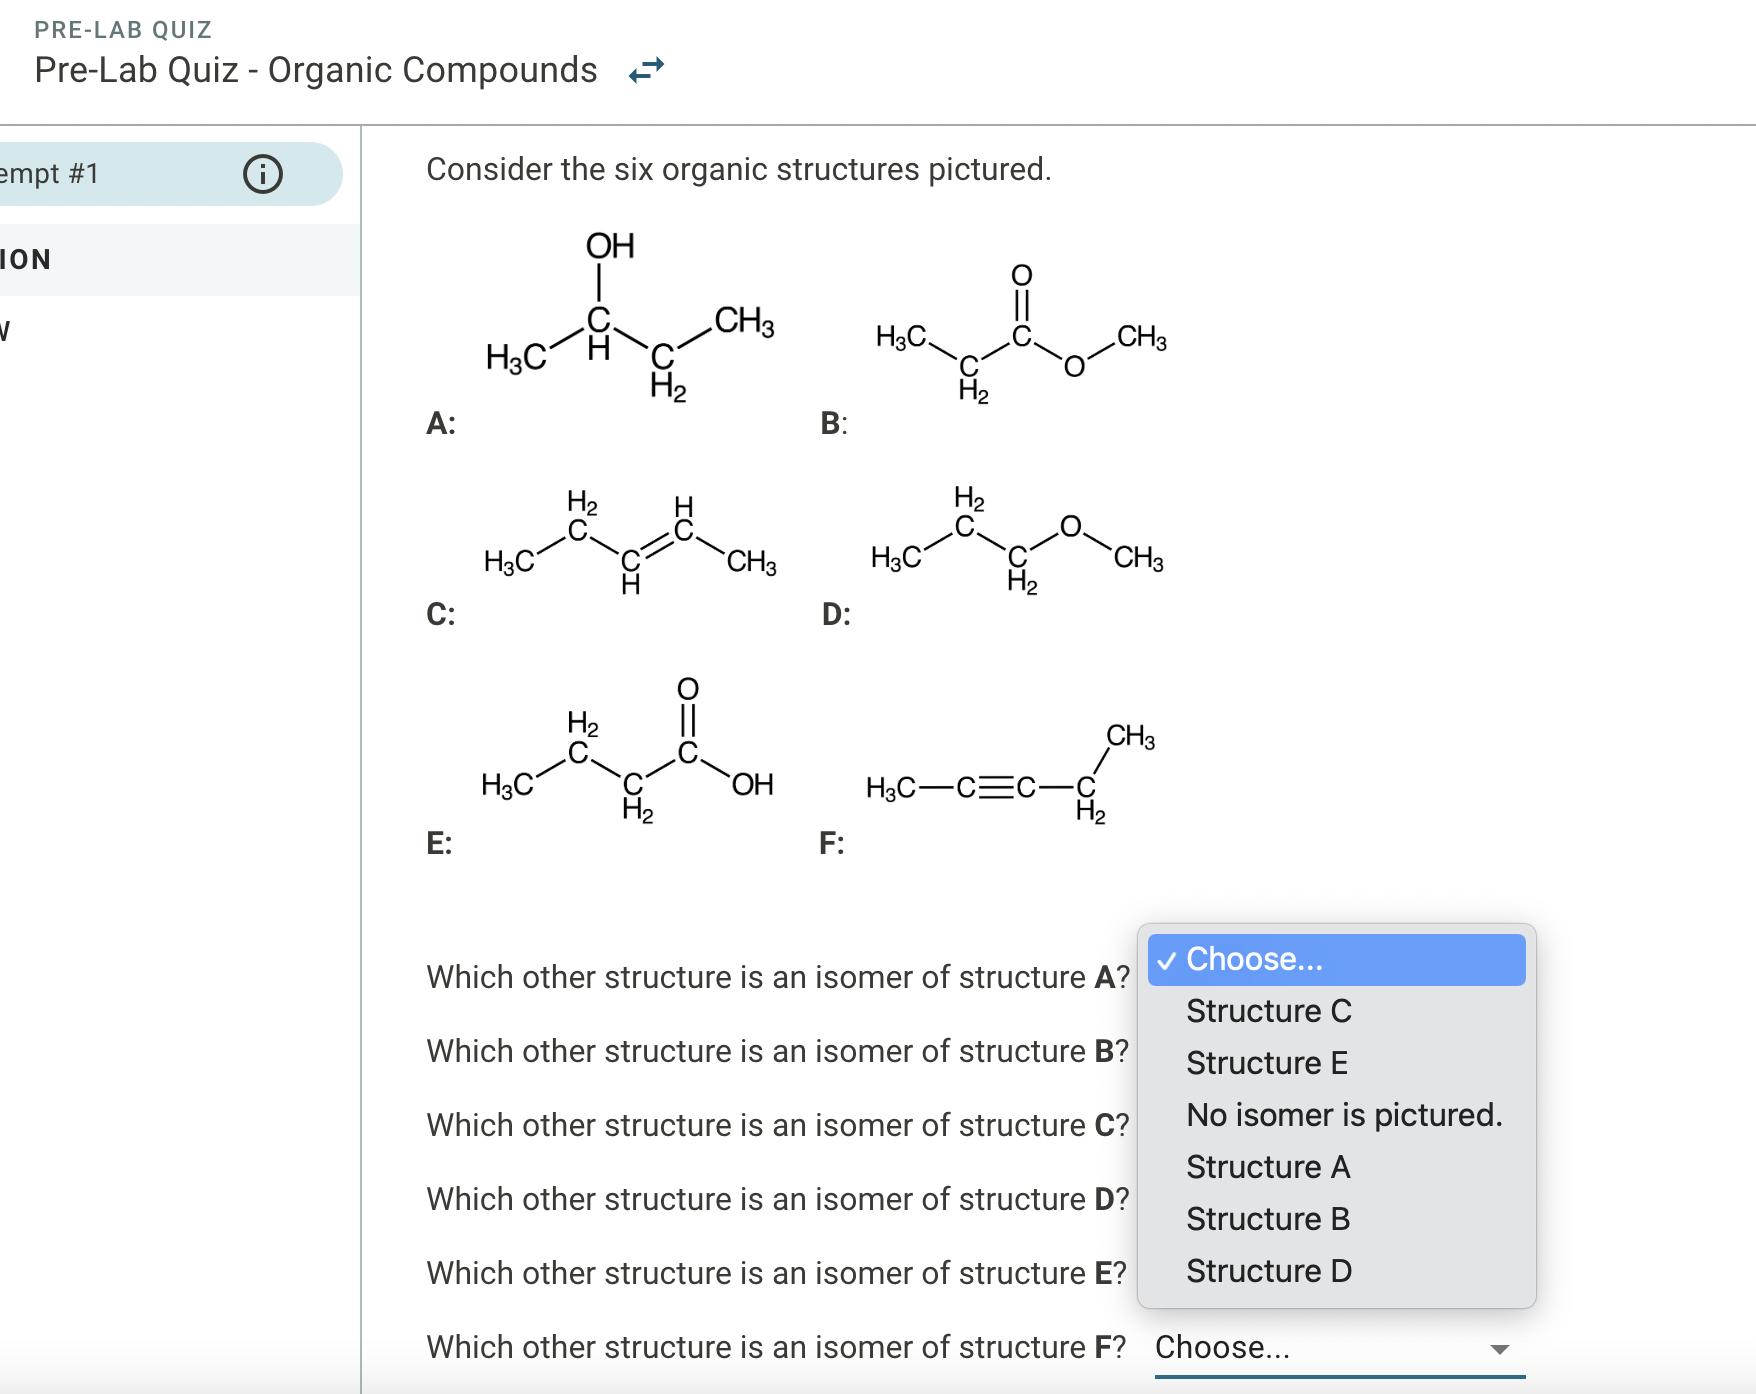Choose 'Structure E' in the open menu
This screenshot has height=1394, width=1756.
click(1266, 1063)
